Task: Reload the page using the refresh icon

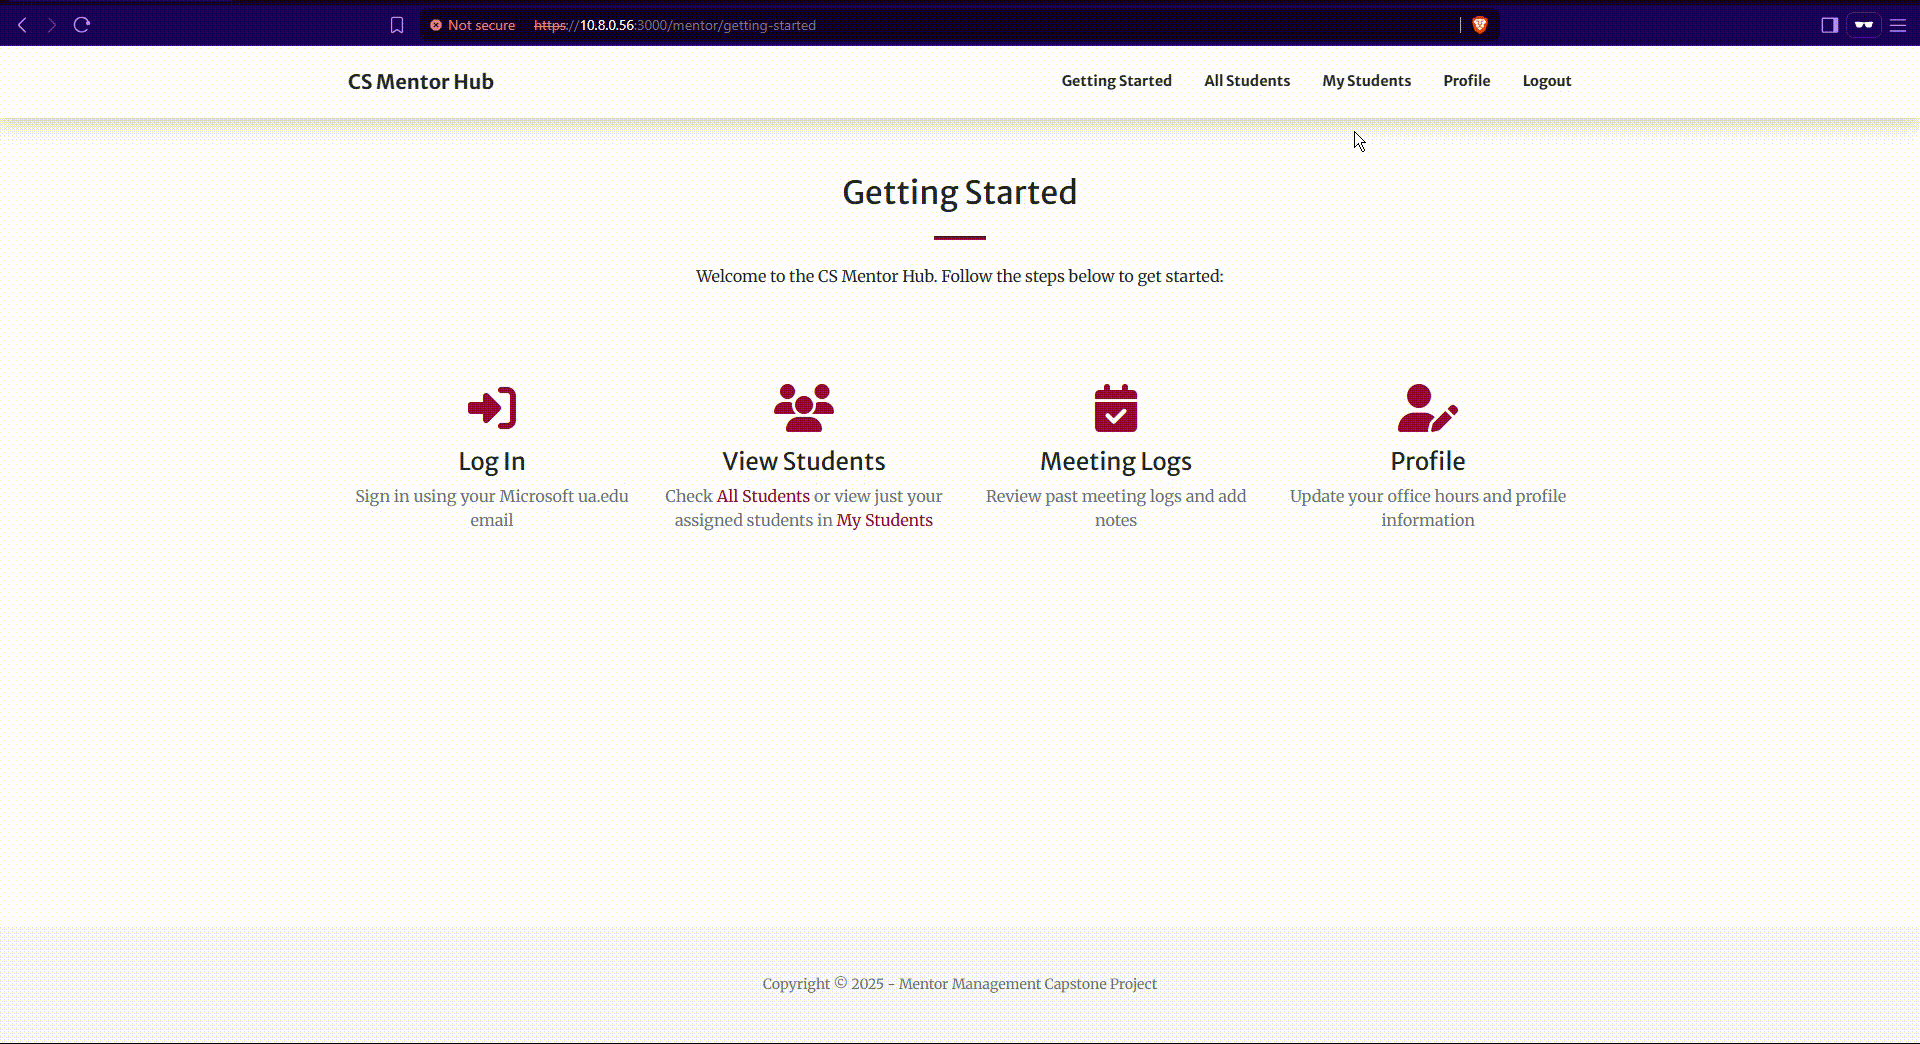Action: pos(82,25)
